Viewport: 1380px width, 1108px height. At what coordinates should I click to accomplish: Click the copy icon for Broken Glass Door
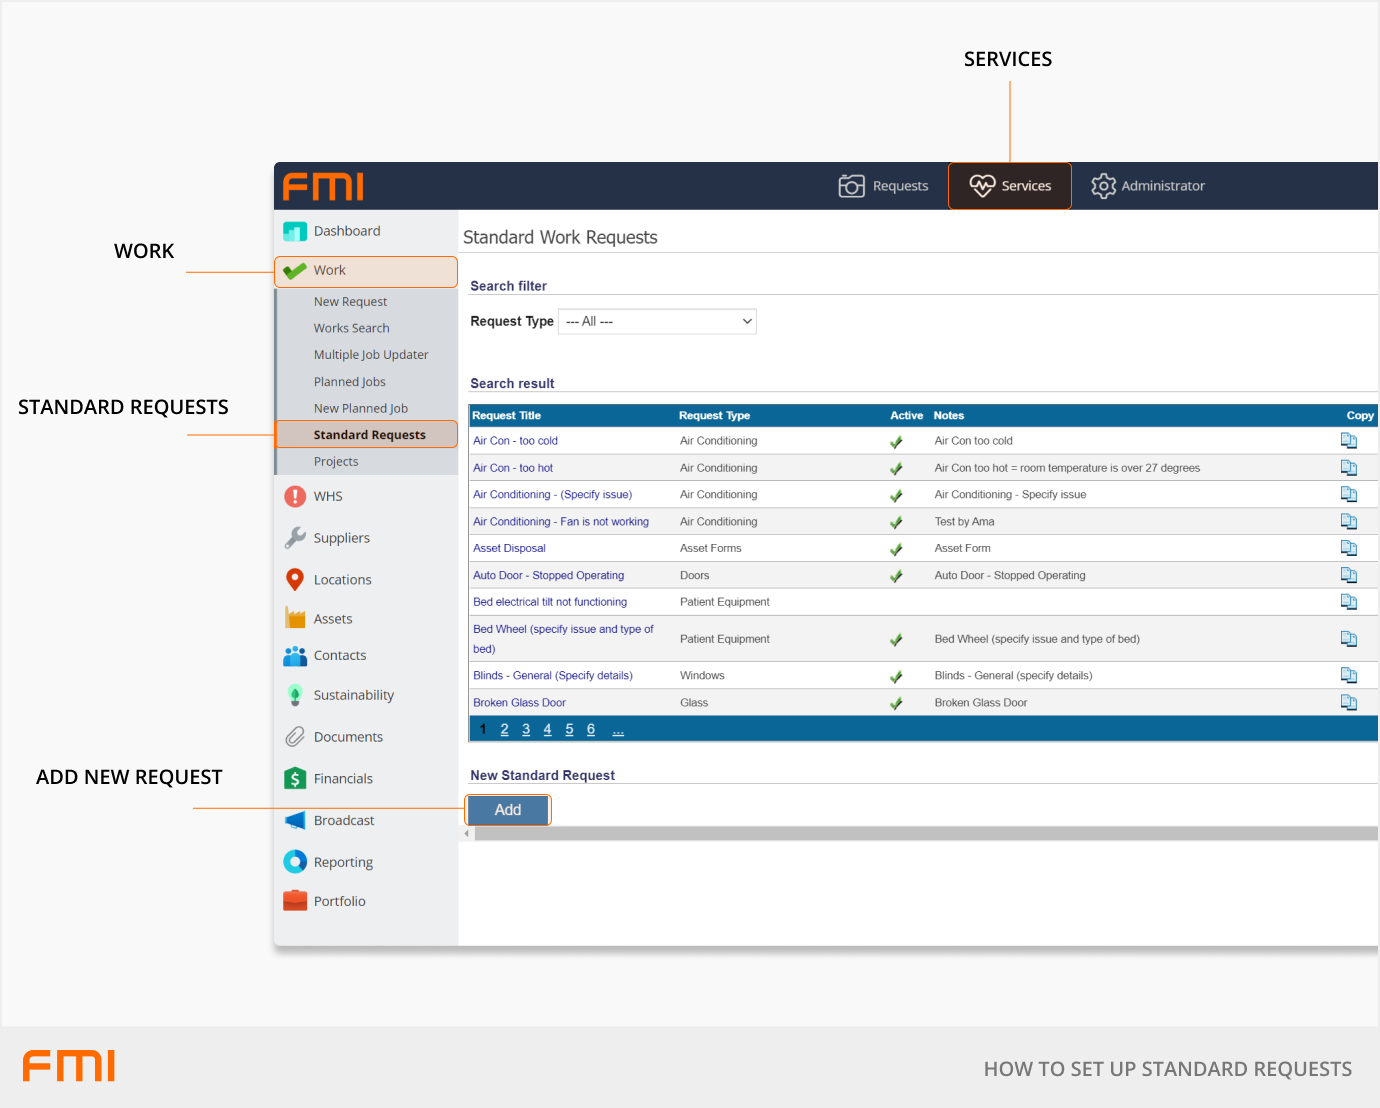click(x=1348, y=703)
